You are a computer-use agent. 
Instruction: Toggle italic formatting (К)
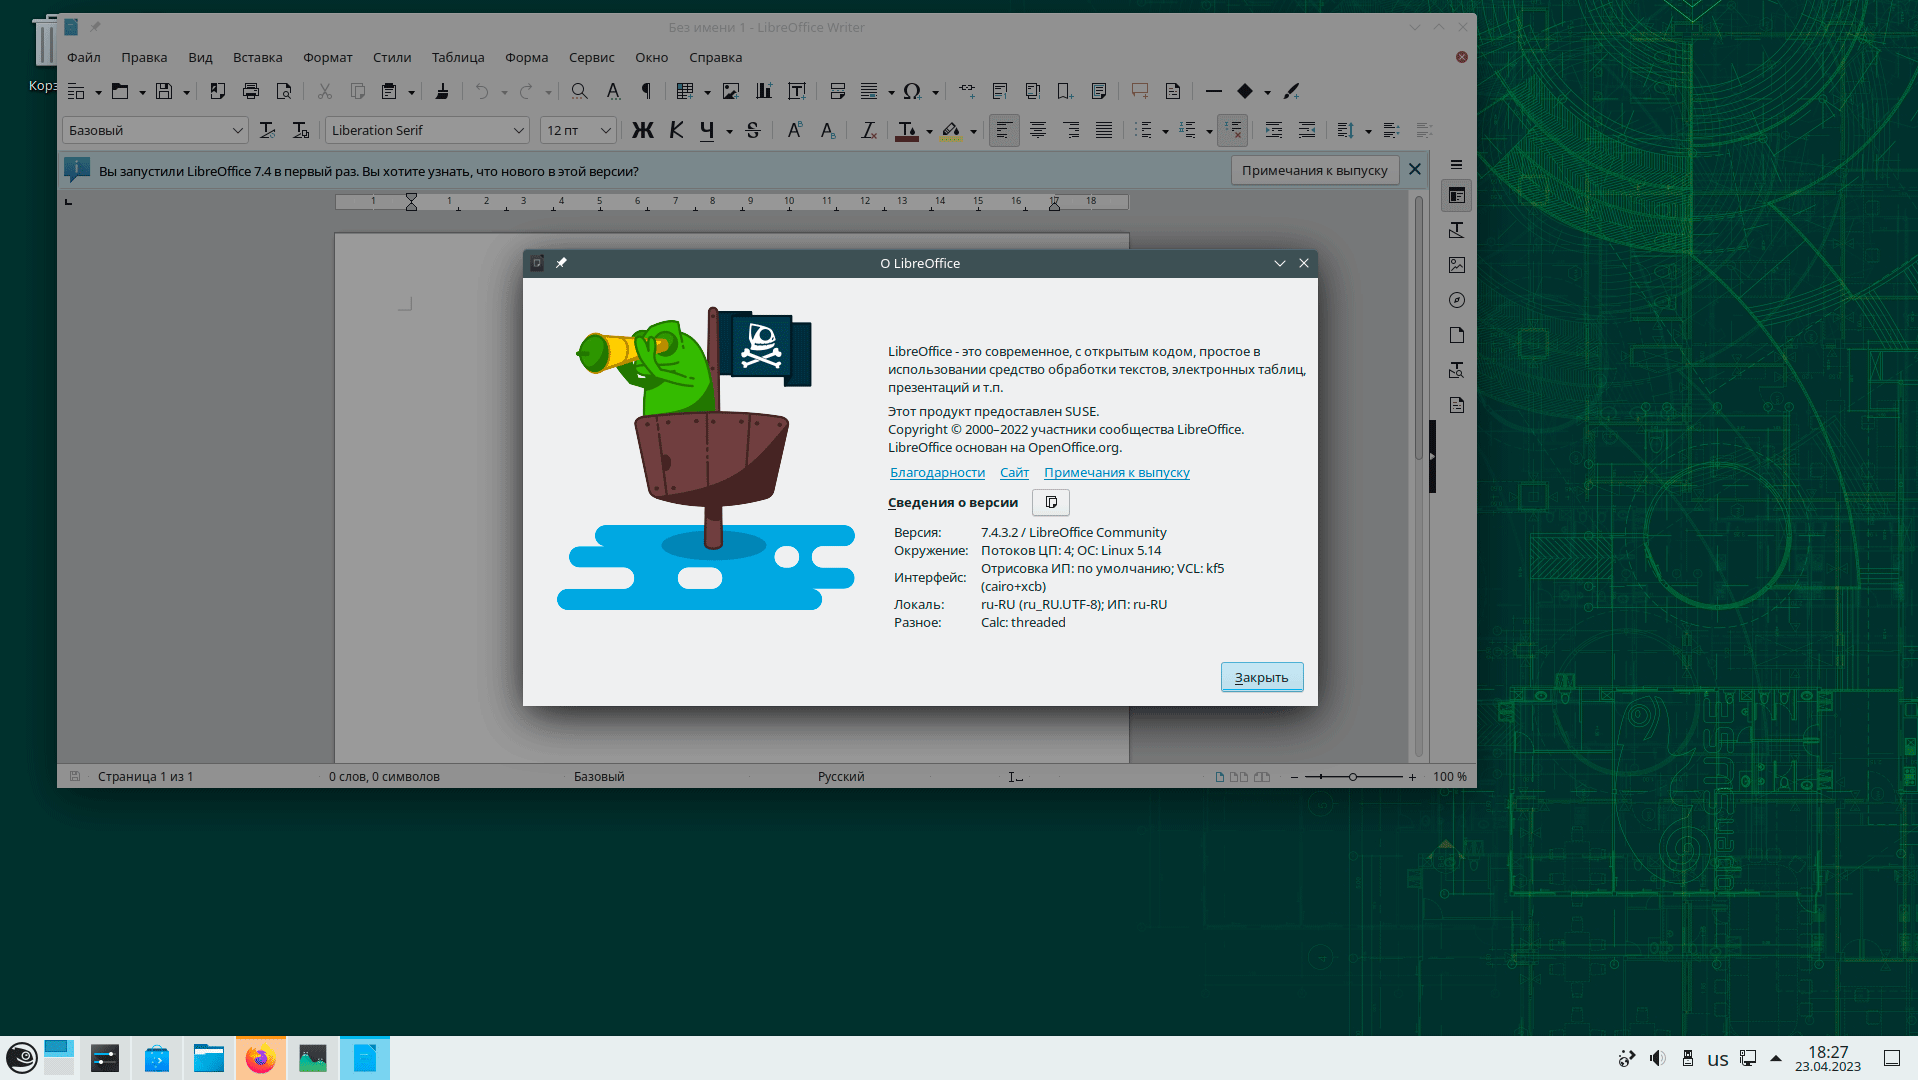[676, 130]
